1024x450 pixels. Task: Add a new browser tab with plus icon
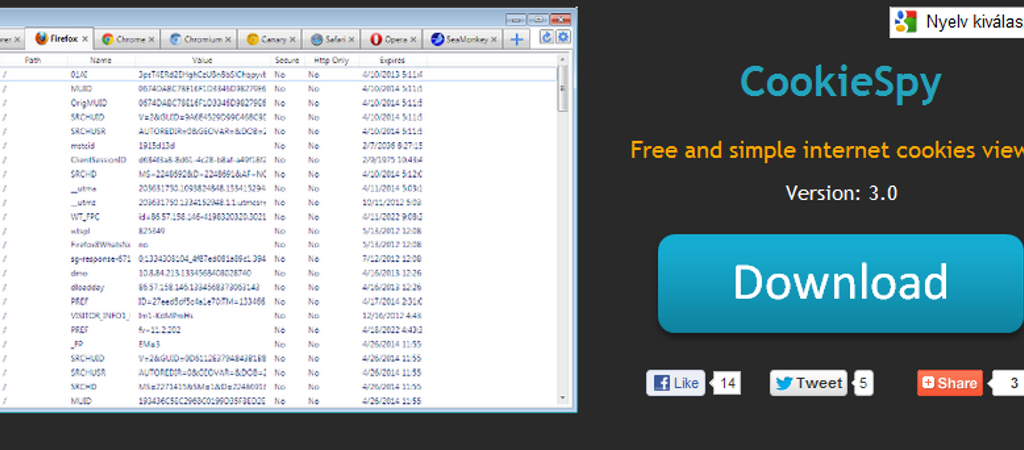point(517,40)
